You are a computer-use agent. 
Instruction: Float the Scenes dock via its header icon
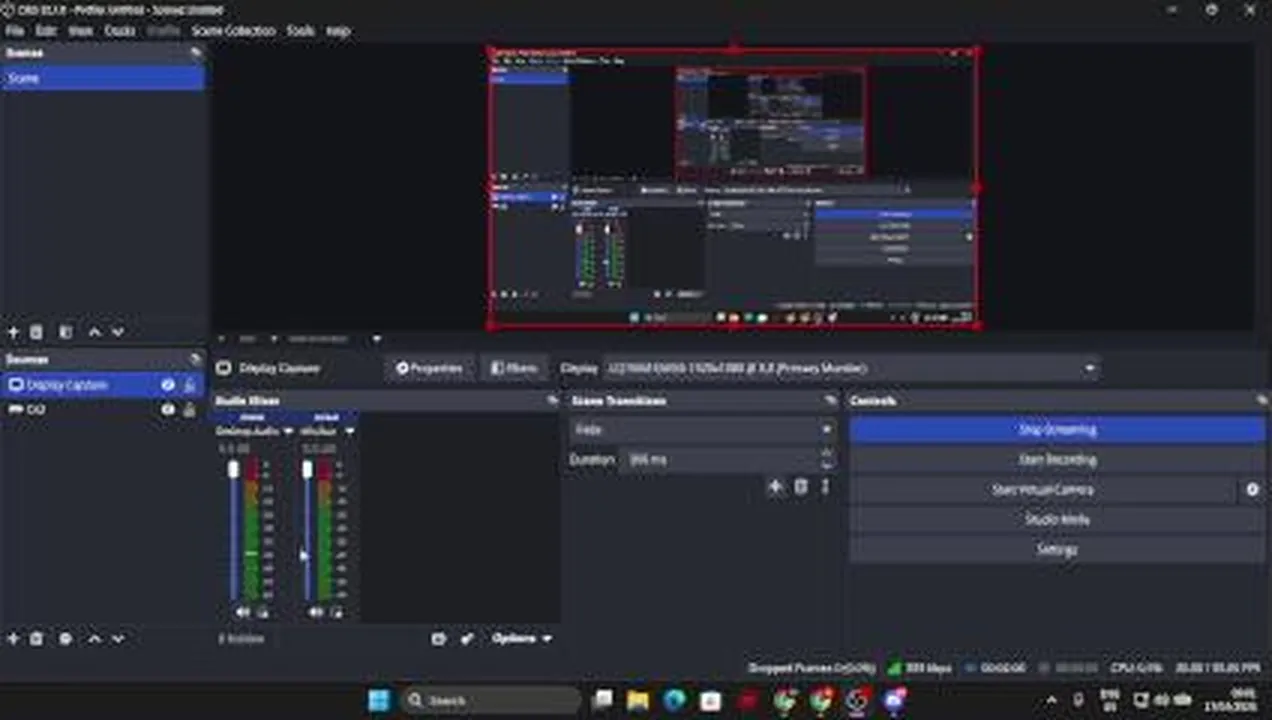(x=196, y=53)
